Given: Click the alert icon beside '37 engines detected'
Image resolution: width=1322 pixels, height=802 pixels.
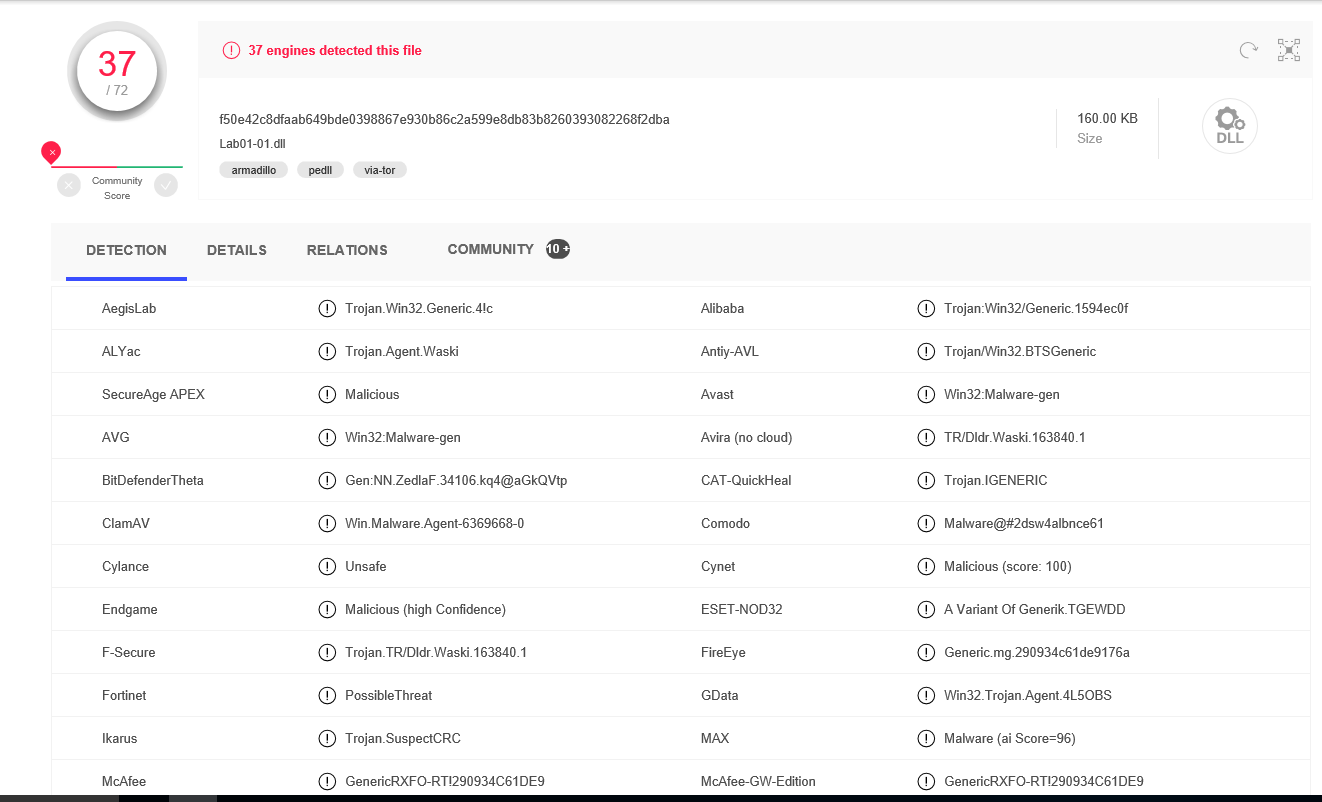Looking at the screenshot, I should [x=231, y=50].
